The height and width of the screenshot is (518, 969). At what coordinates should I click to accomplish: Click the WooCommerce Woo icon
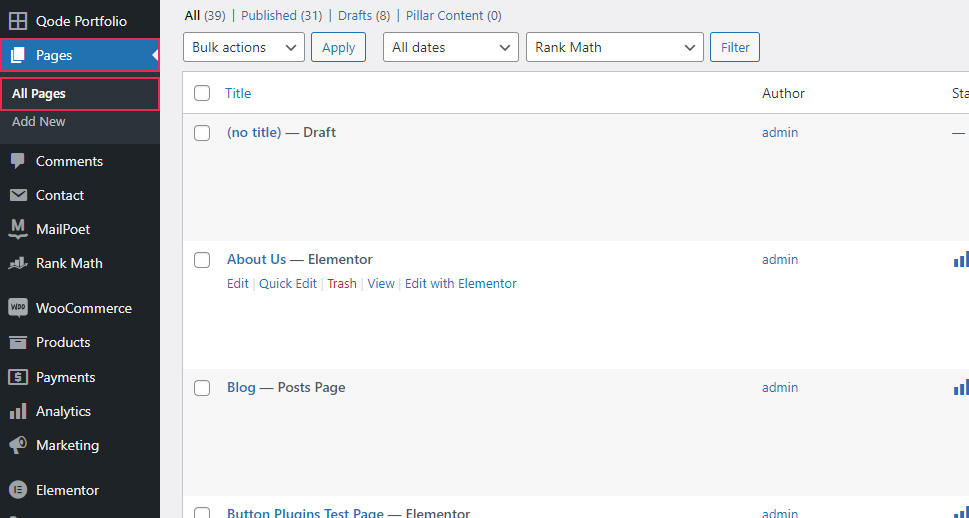tap(18, 308)
